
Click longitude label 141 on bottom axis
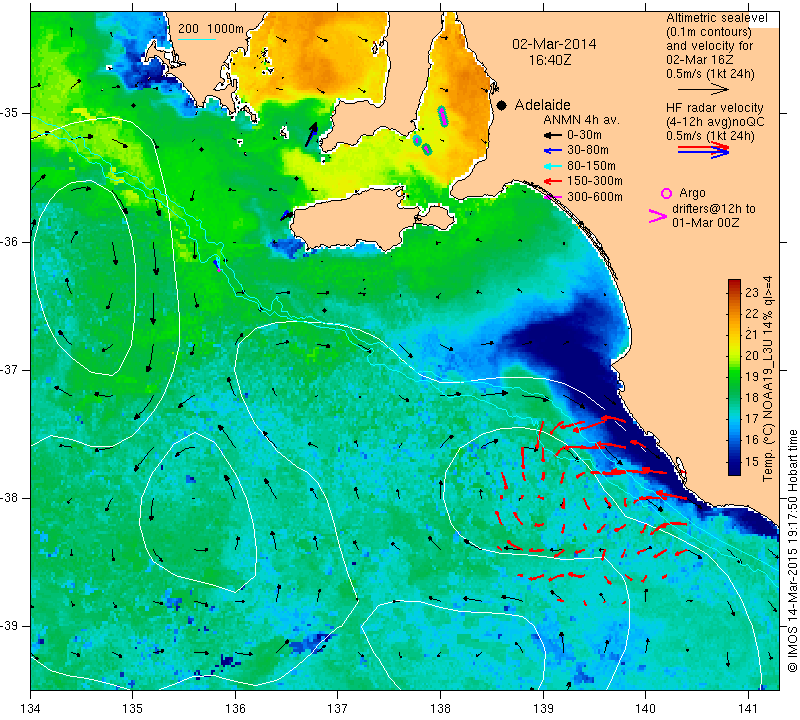[748, 709]
